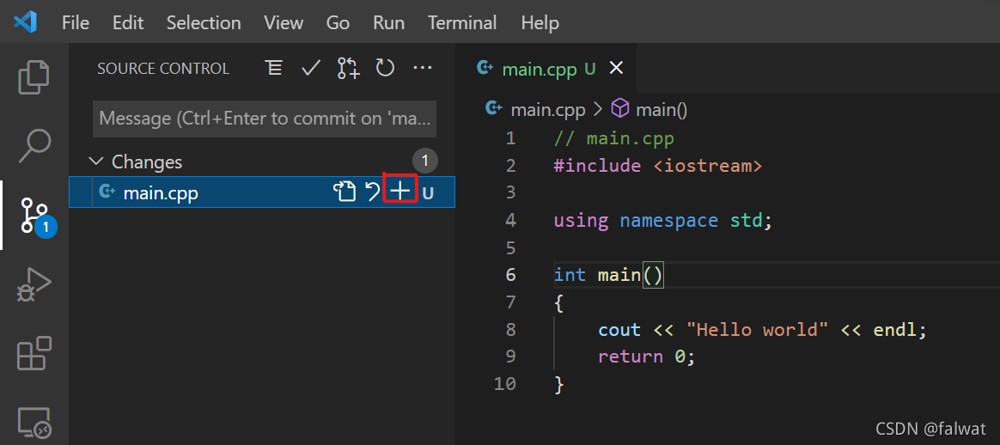Open the Search view in activity bar
The image size is (1000, 445).
[x=34, y=146]
